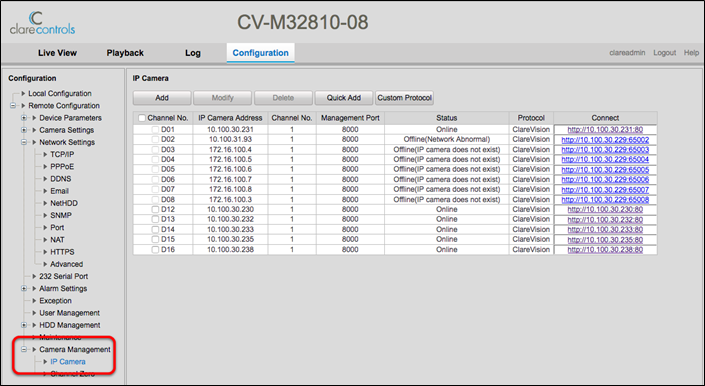The width and height of the screenshot is (705, 386).
Task: Click the 10.100.31.93 address cell
Action: [230, 139]
